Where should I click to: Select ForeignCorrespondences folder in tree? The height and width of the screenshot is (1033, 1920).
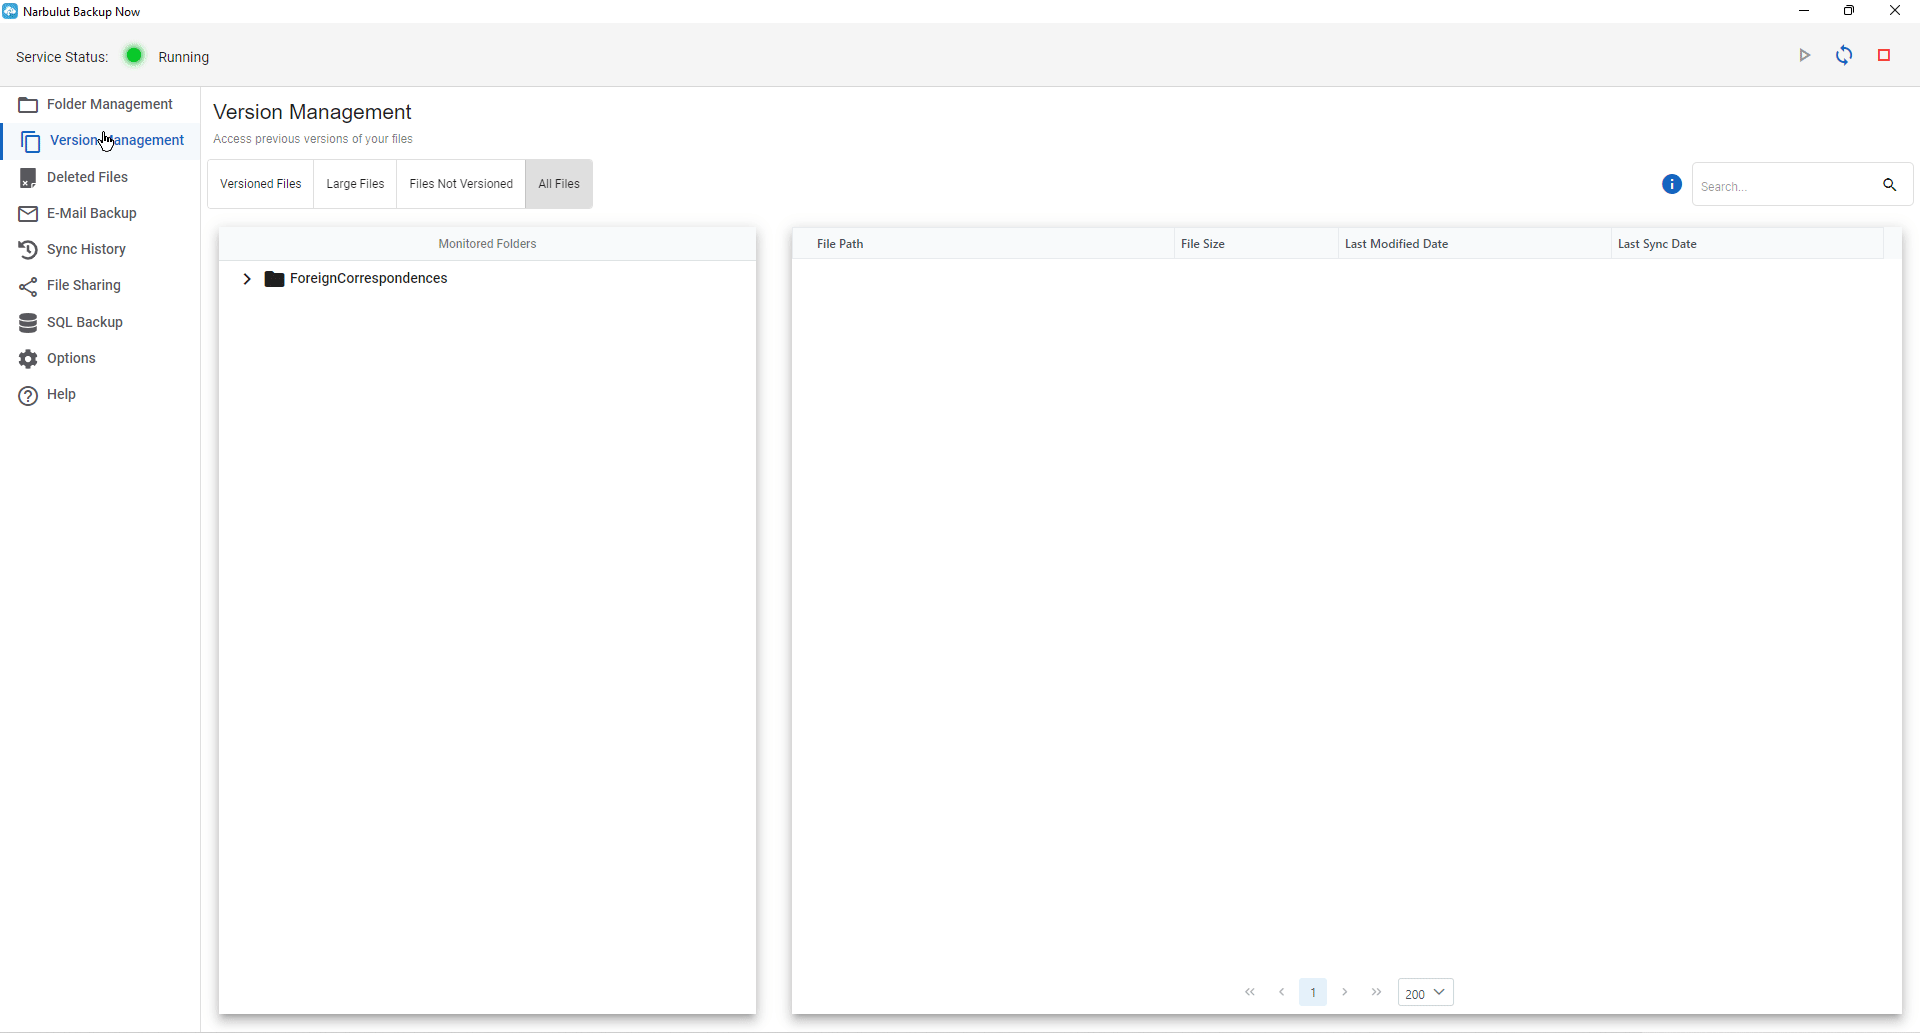[368, 279]
